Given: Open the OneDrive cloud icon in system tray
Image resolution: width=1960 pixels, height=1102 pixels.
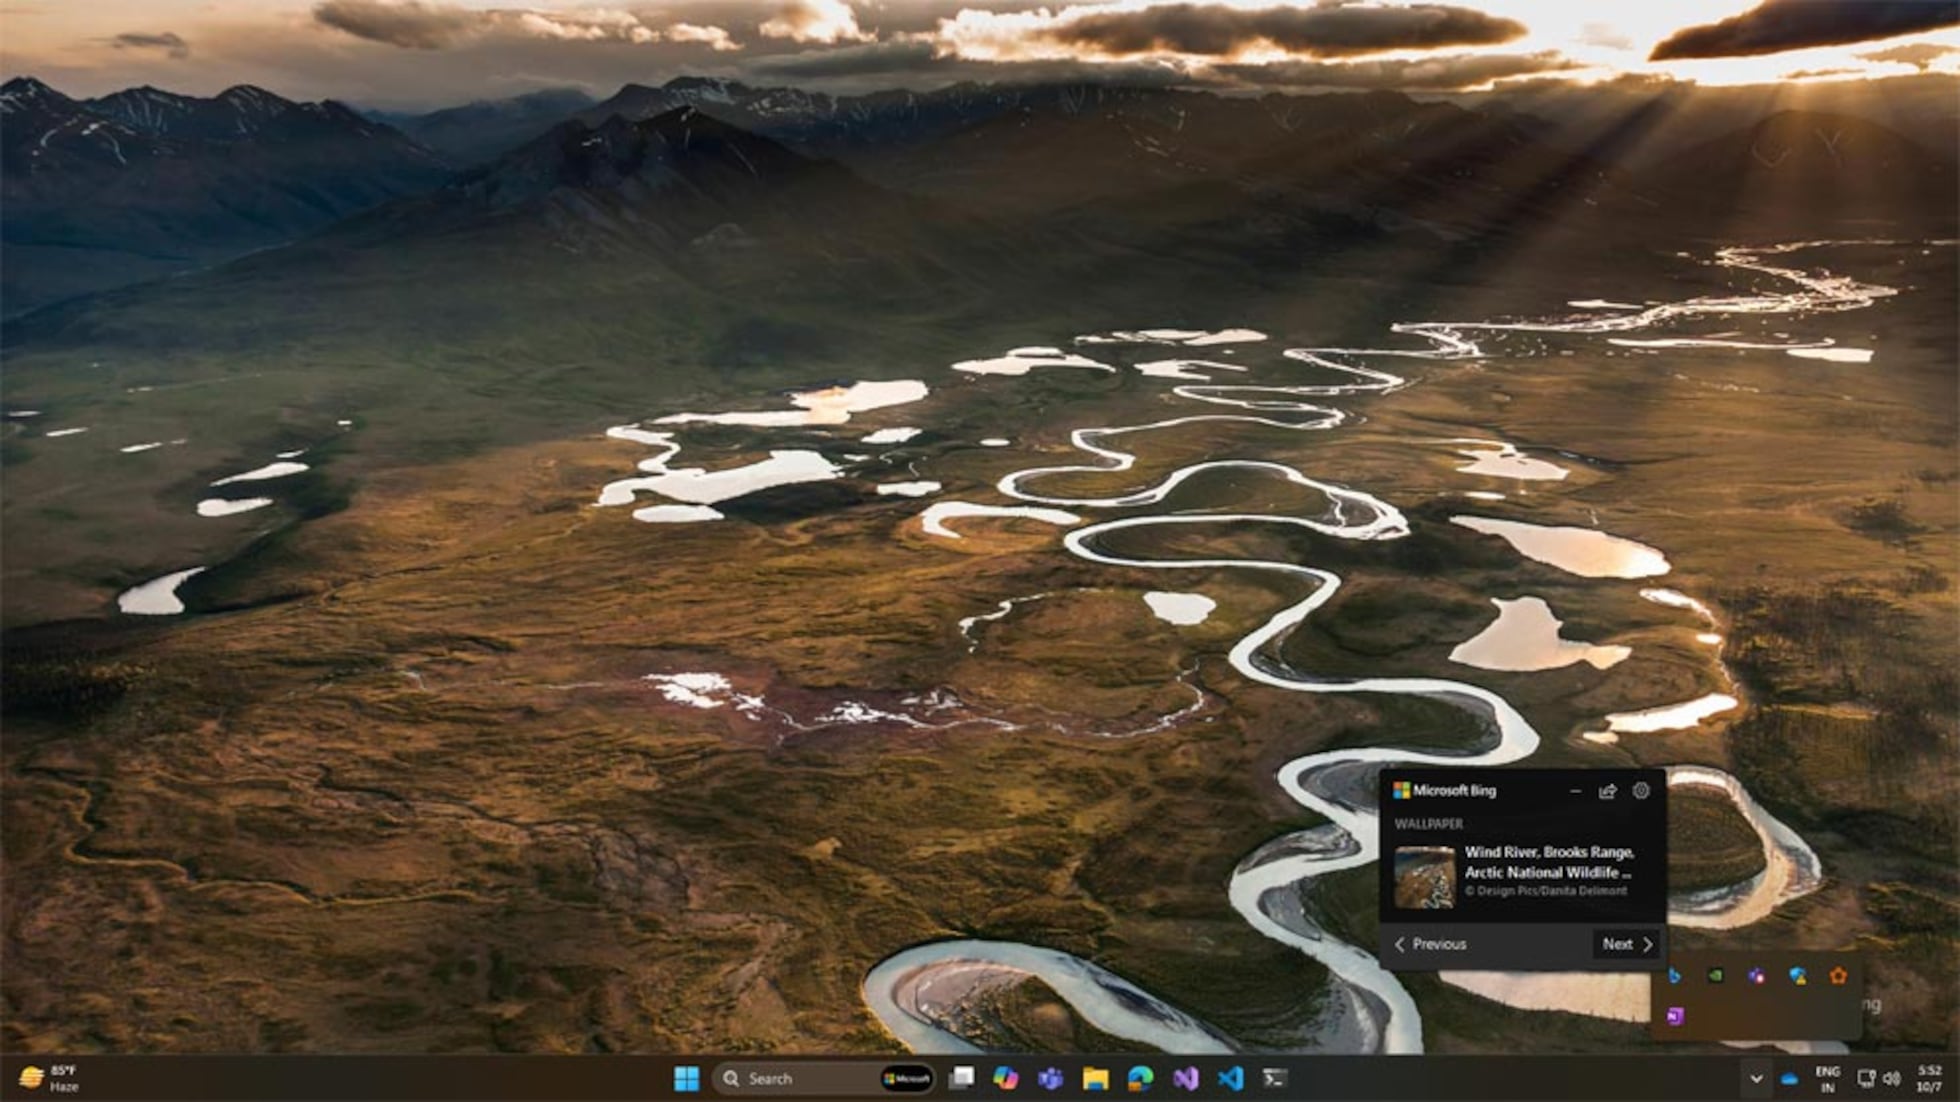Looking at the screenshot, I should coord(1791,1079).
